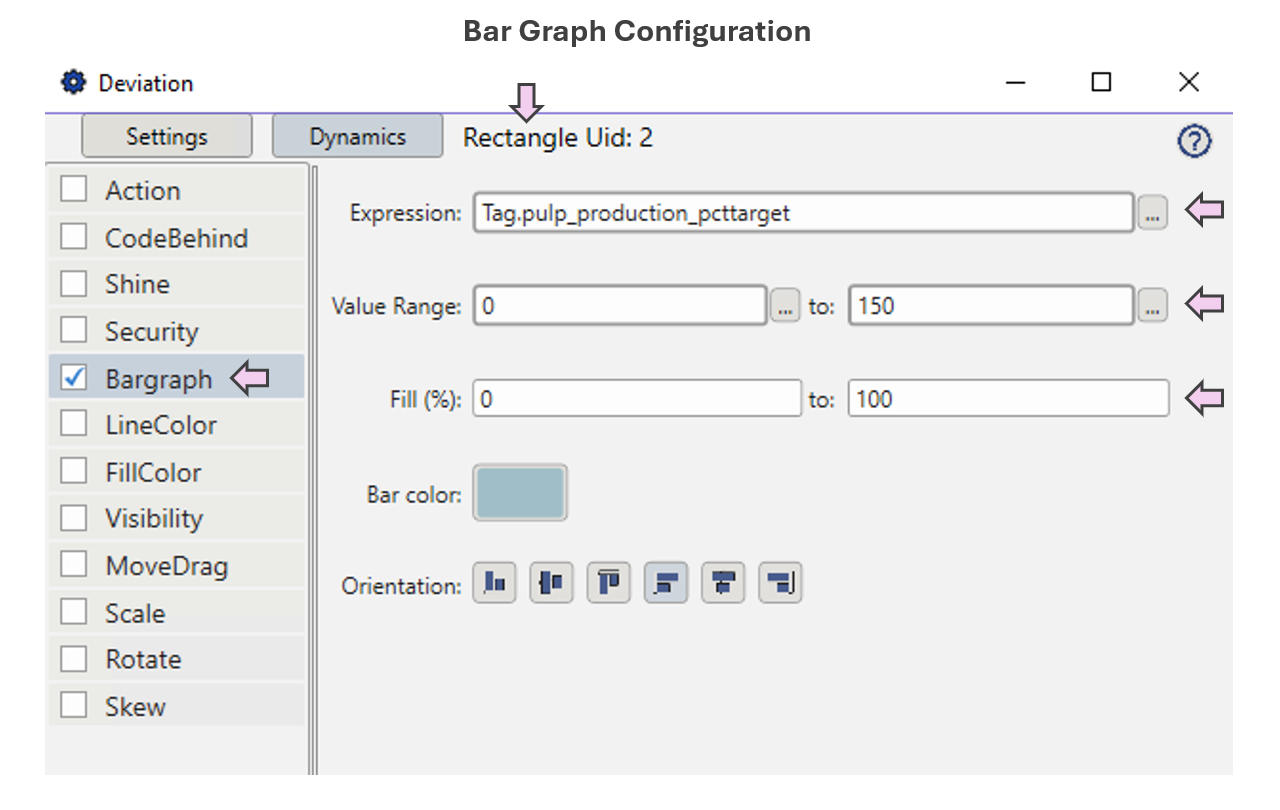Select the sixth Orientation icon (right-aligned bars)
This screenshot has height=810, width=1280.
pos(781,584)
